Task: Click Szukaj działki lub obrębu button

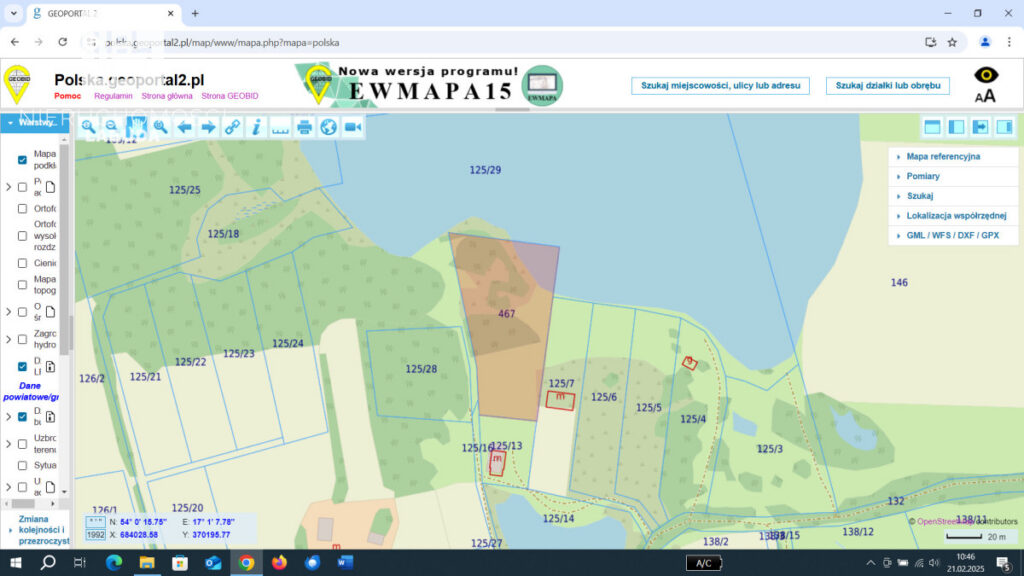Action: click(x=888, y=86)
